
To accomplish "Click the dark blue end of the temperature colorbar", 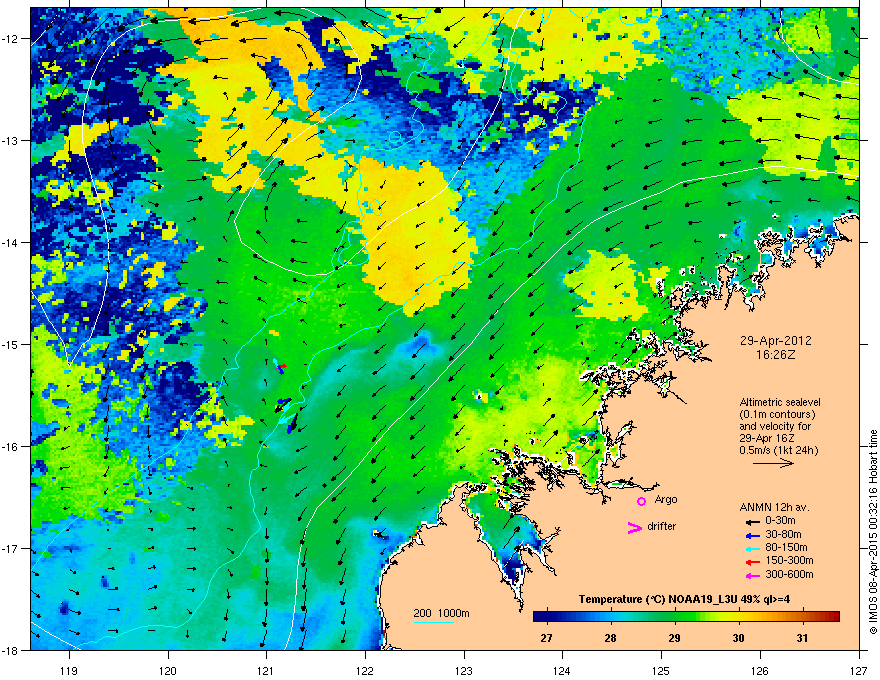I will (538, 617).
